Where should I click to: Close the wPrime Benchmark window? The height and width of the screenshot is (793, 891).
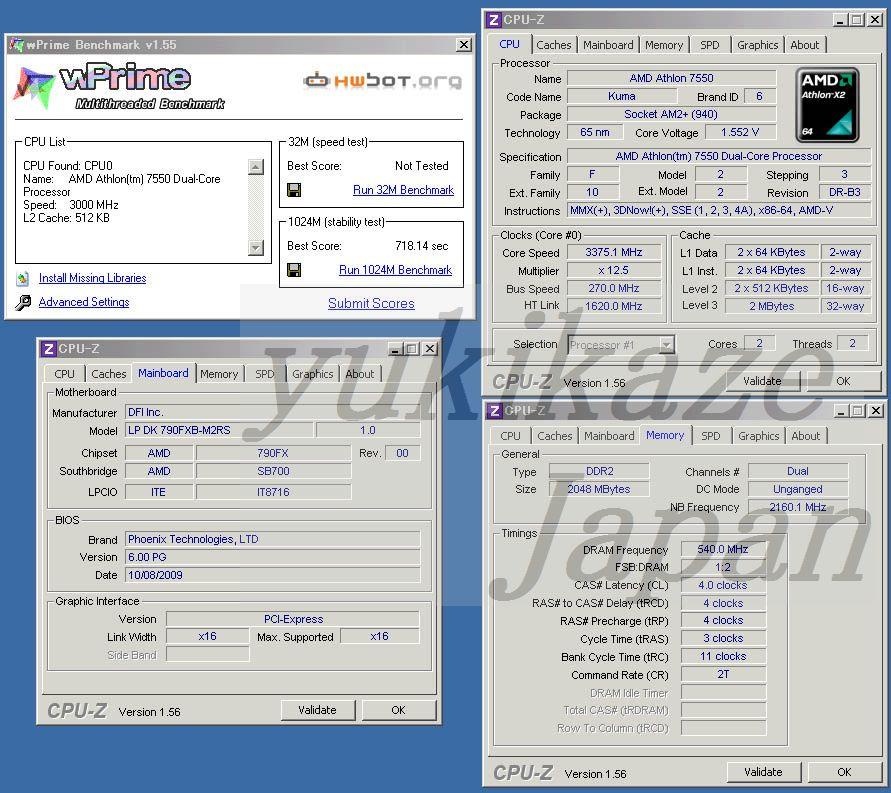pos(464,44)
